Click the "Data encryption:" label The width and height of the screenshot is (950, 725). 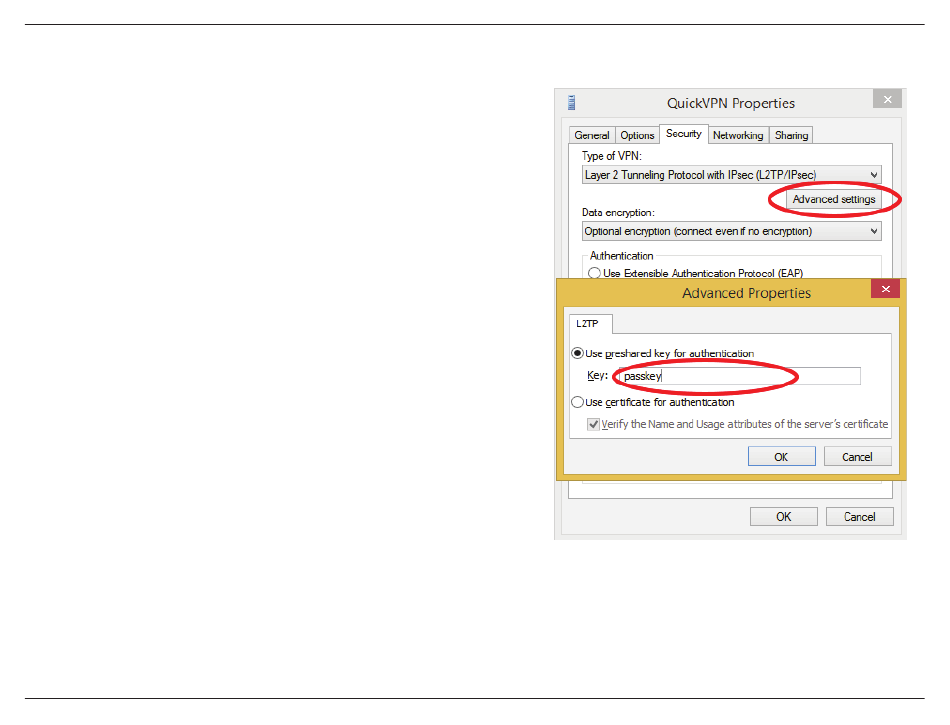(619, 213)
